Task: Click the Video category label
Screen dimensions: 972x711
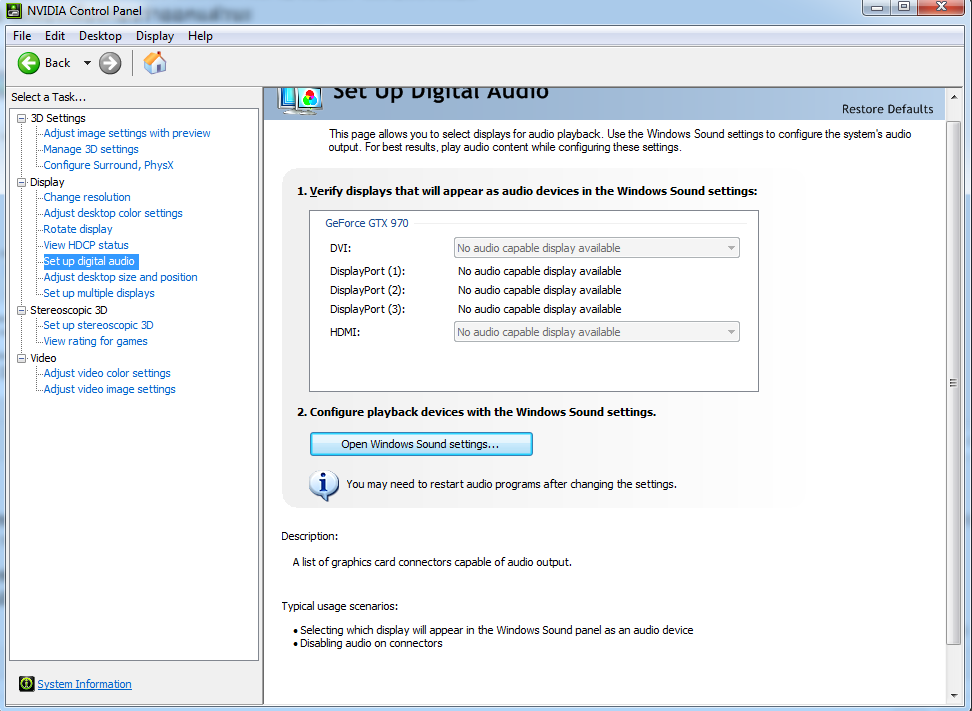Action: (43, 358)
